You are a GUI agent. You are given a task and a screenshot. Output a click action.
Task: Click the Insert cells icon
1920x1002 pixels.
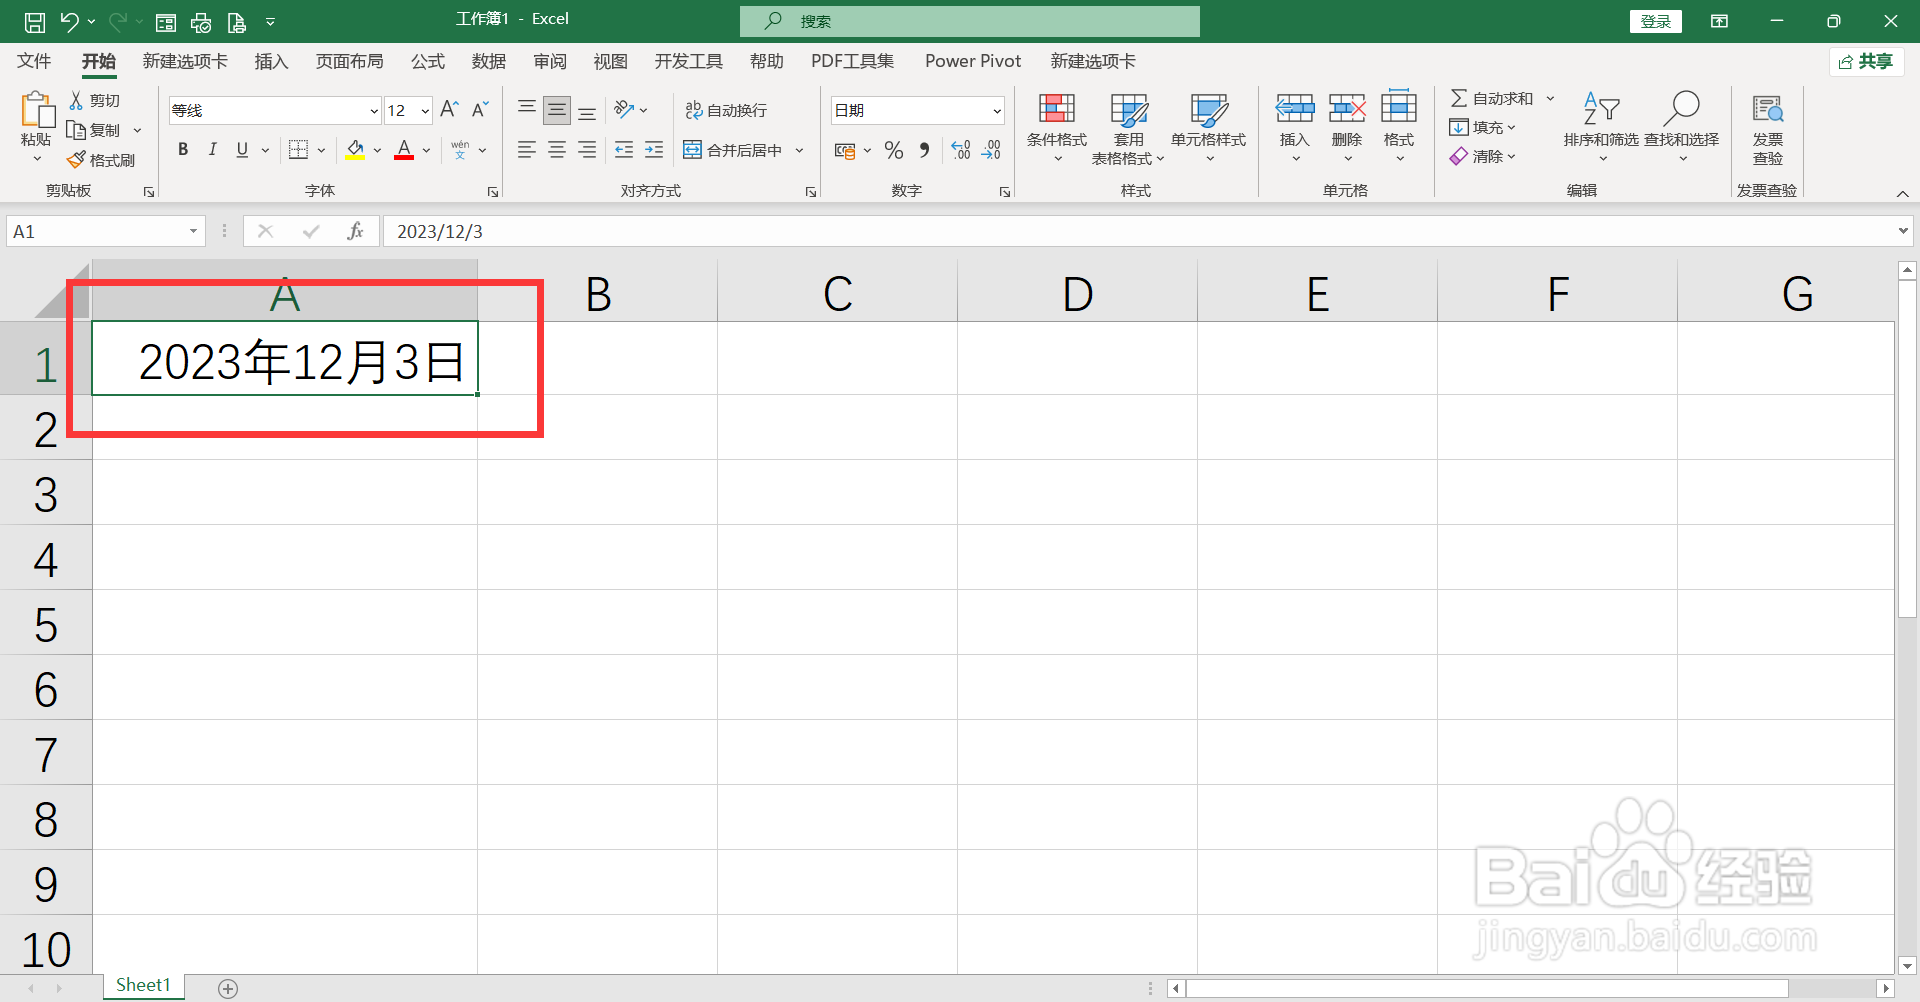(x=1295, y=108)
